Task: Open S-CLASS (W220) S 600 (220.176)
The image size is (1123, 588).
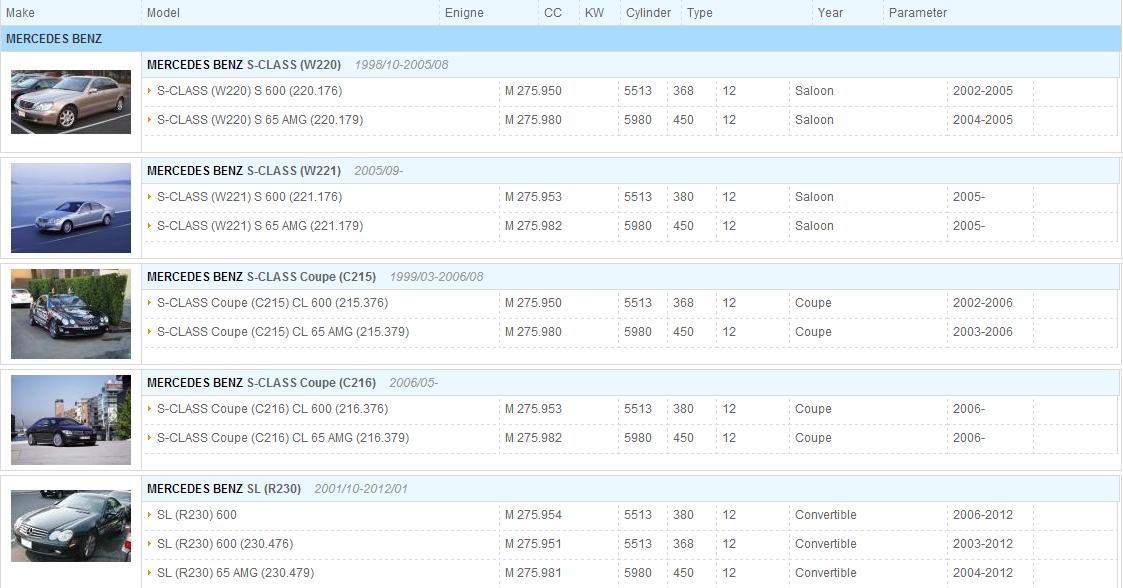Action: (249, 91)
